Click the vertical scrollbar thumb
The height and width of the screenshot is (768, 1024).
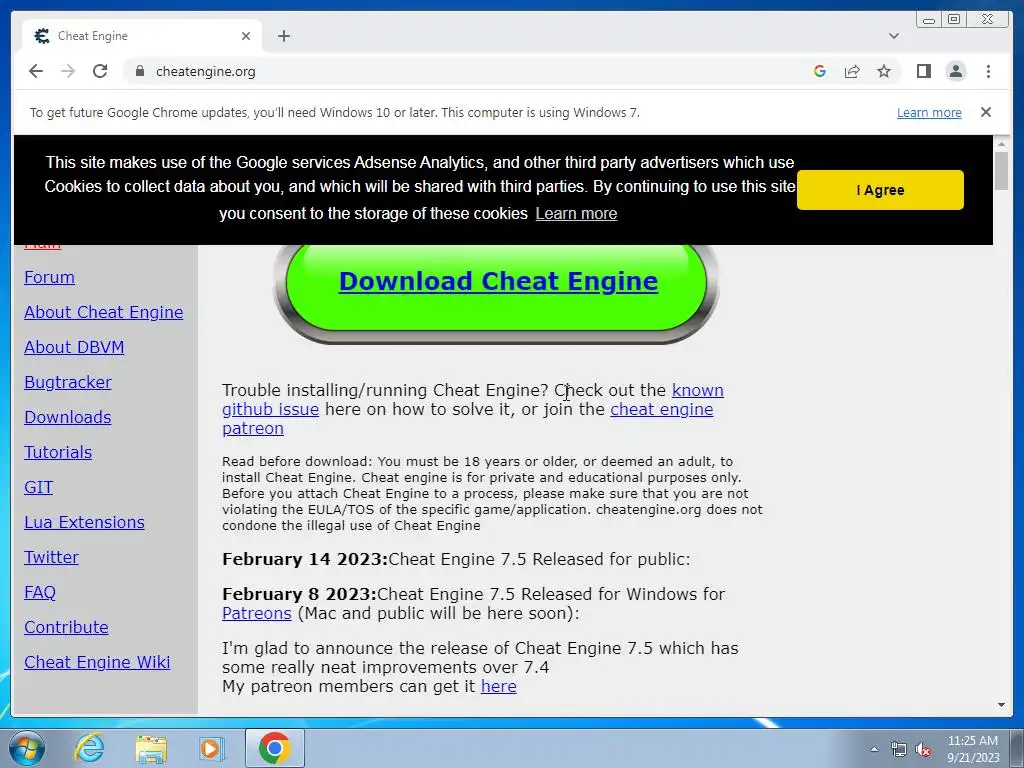(x=1001, y=171)
